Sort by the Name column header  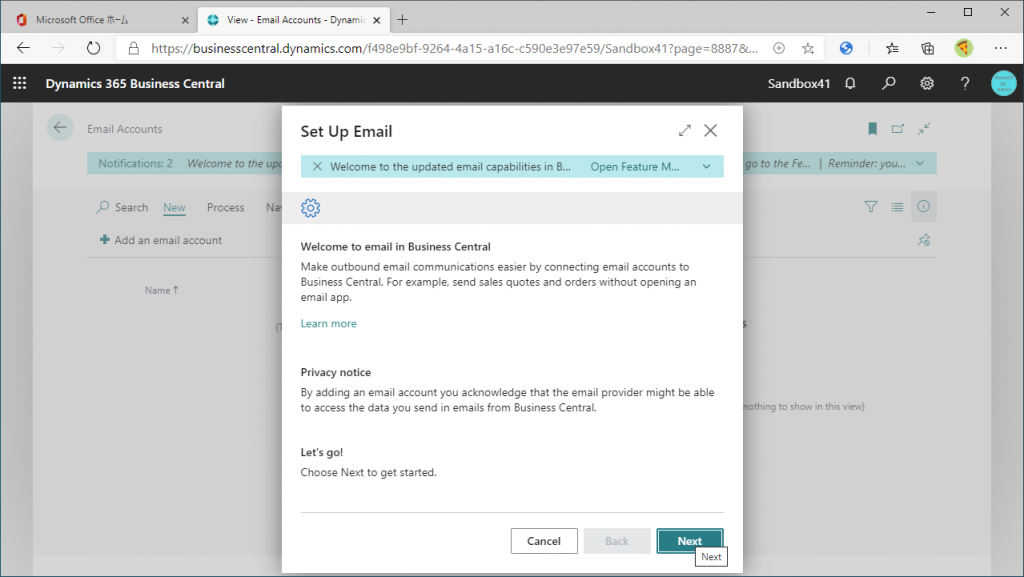pyautogui.click(x=161, y=290)
